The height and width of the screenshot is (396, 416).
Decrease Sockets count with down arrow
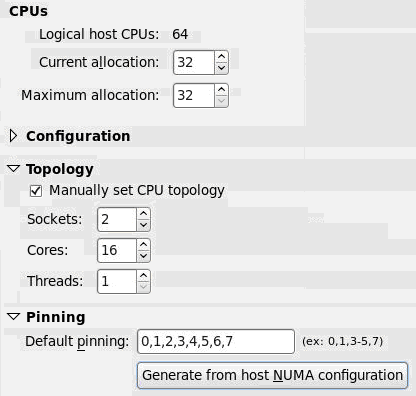[x=144, y=225]
